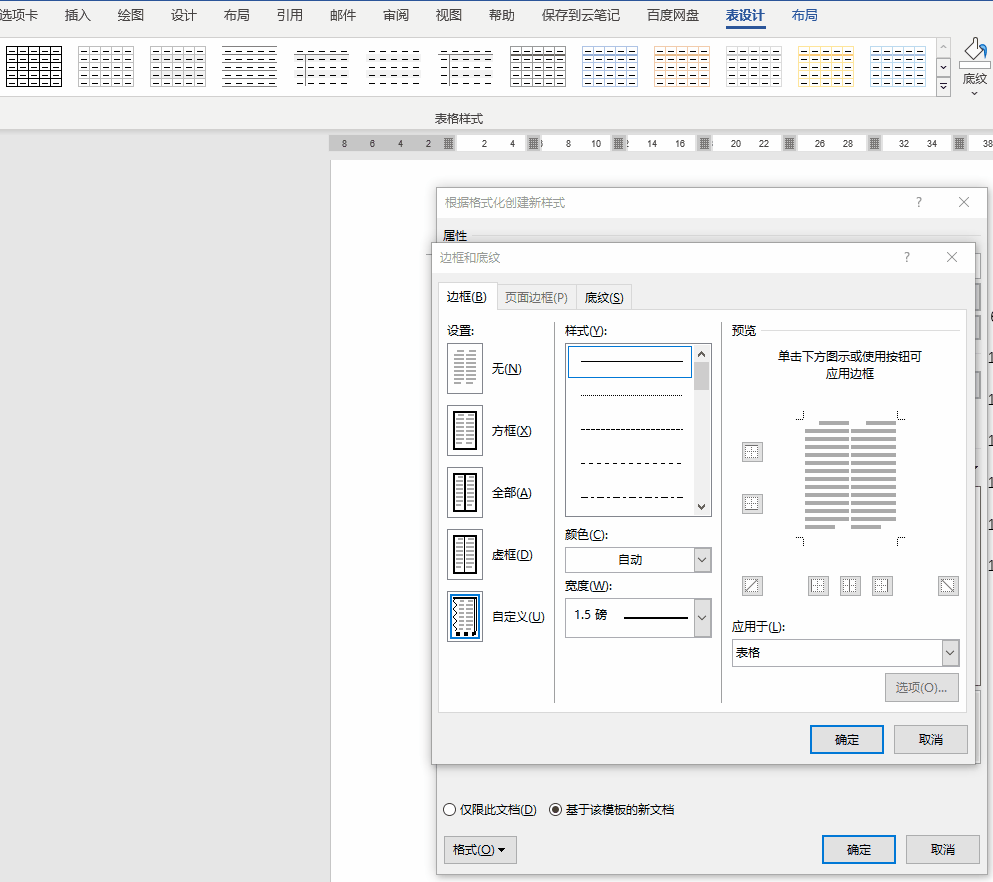Toggle left border button below preview
Image resolution: width=993 pixels, height=882 pixels.
click(x=818, y=586)
